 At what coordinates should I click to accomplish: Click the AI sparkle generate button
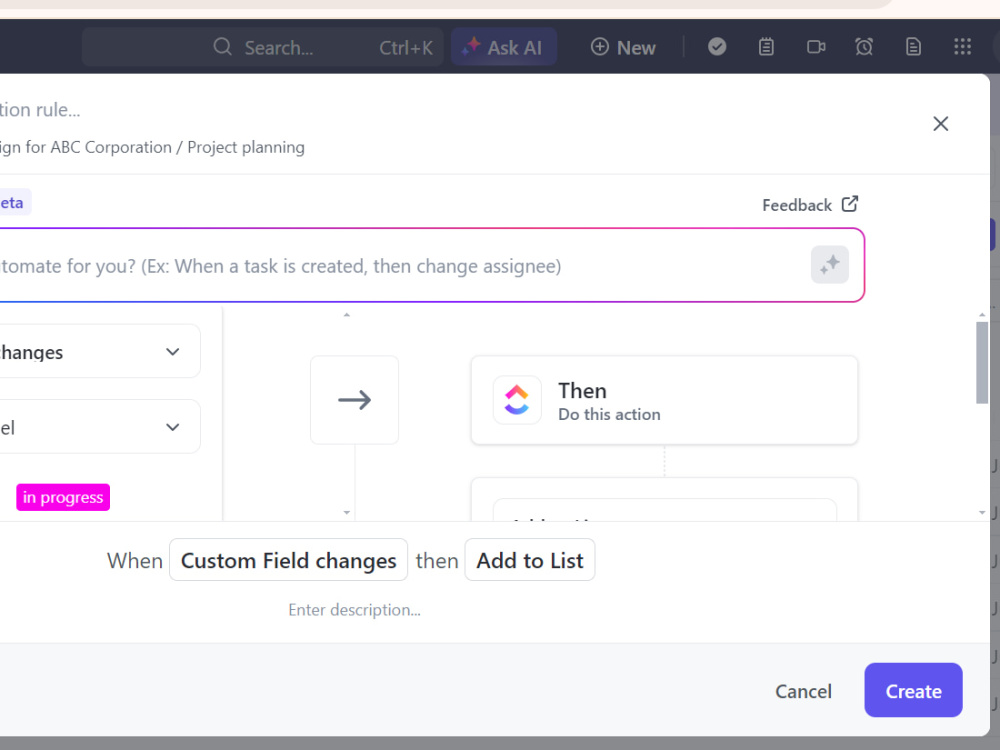click(x=830, y=265)
